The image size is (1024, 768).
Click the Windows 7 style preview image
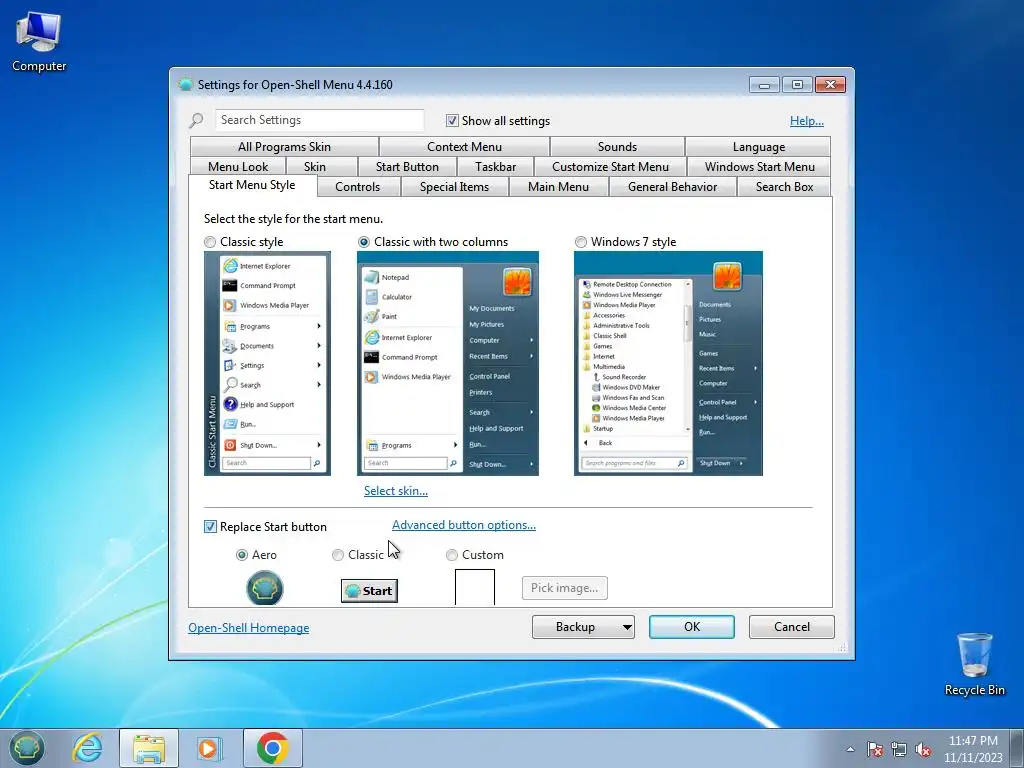tap(668, 364)
